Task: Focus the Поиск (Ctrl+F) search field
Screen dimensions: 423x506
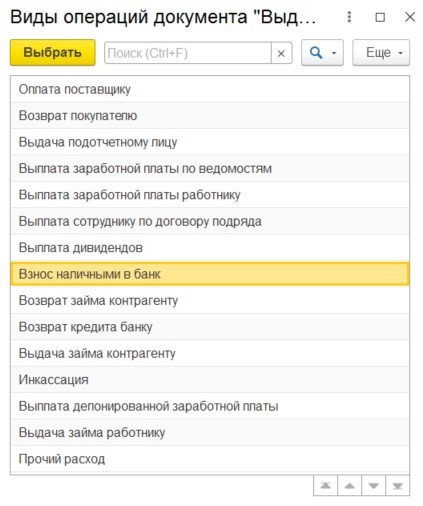Action: click(x=188, y=53)
